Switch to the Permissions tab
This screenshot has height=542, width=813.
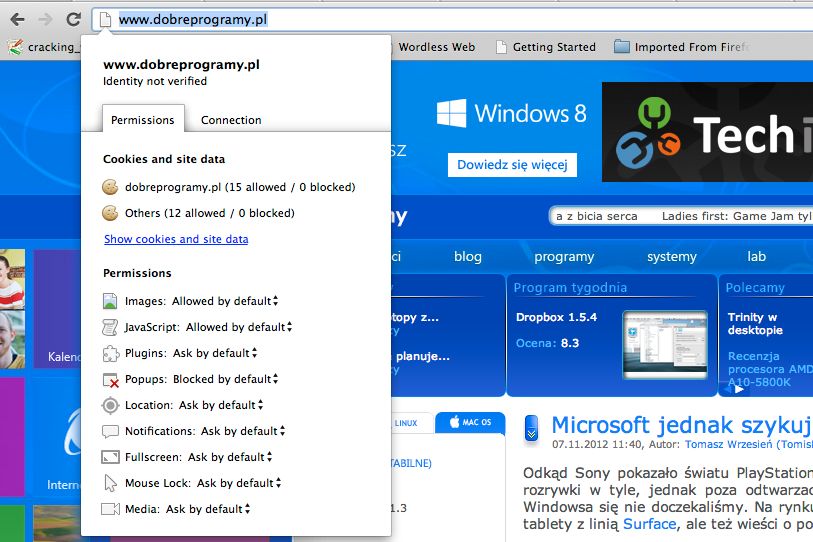143,120
